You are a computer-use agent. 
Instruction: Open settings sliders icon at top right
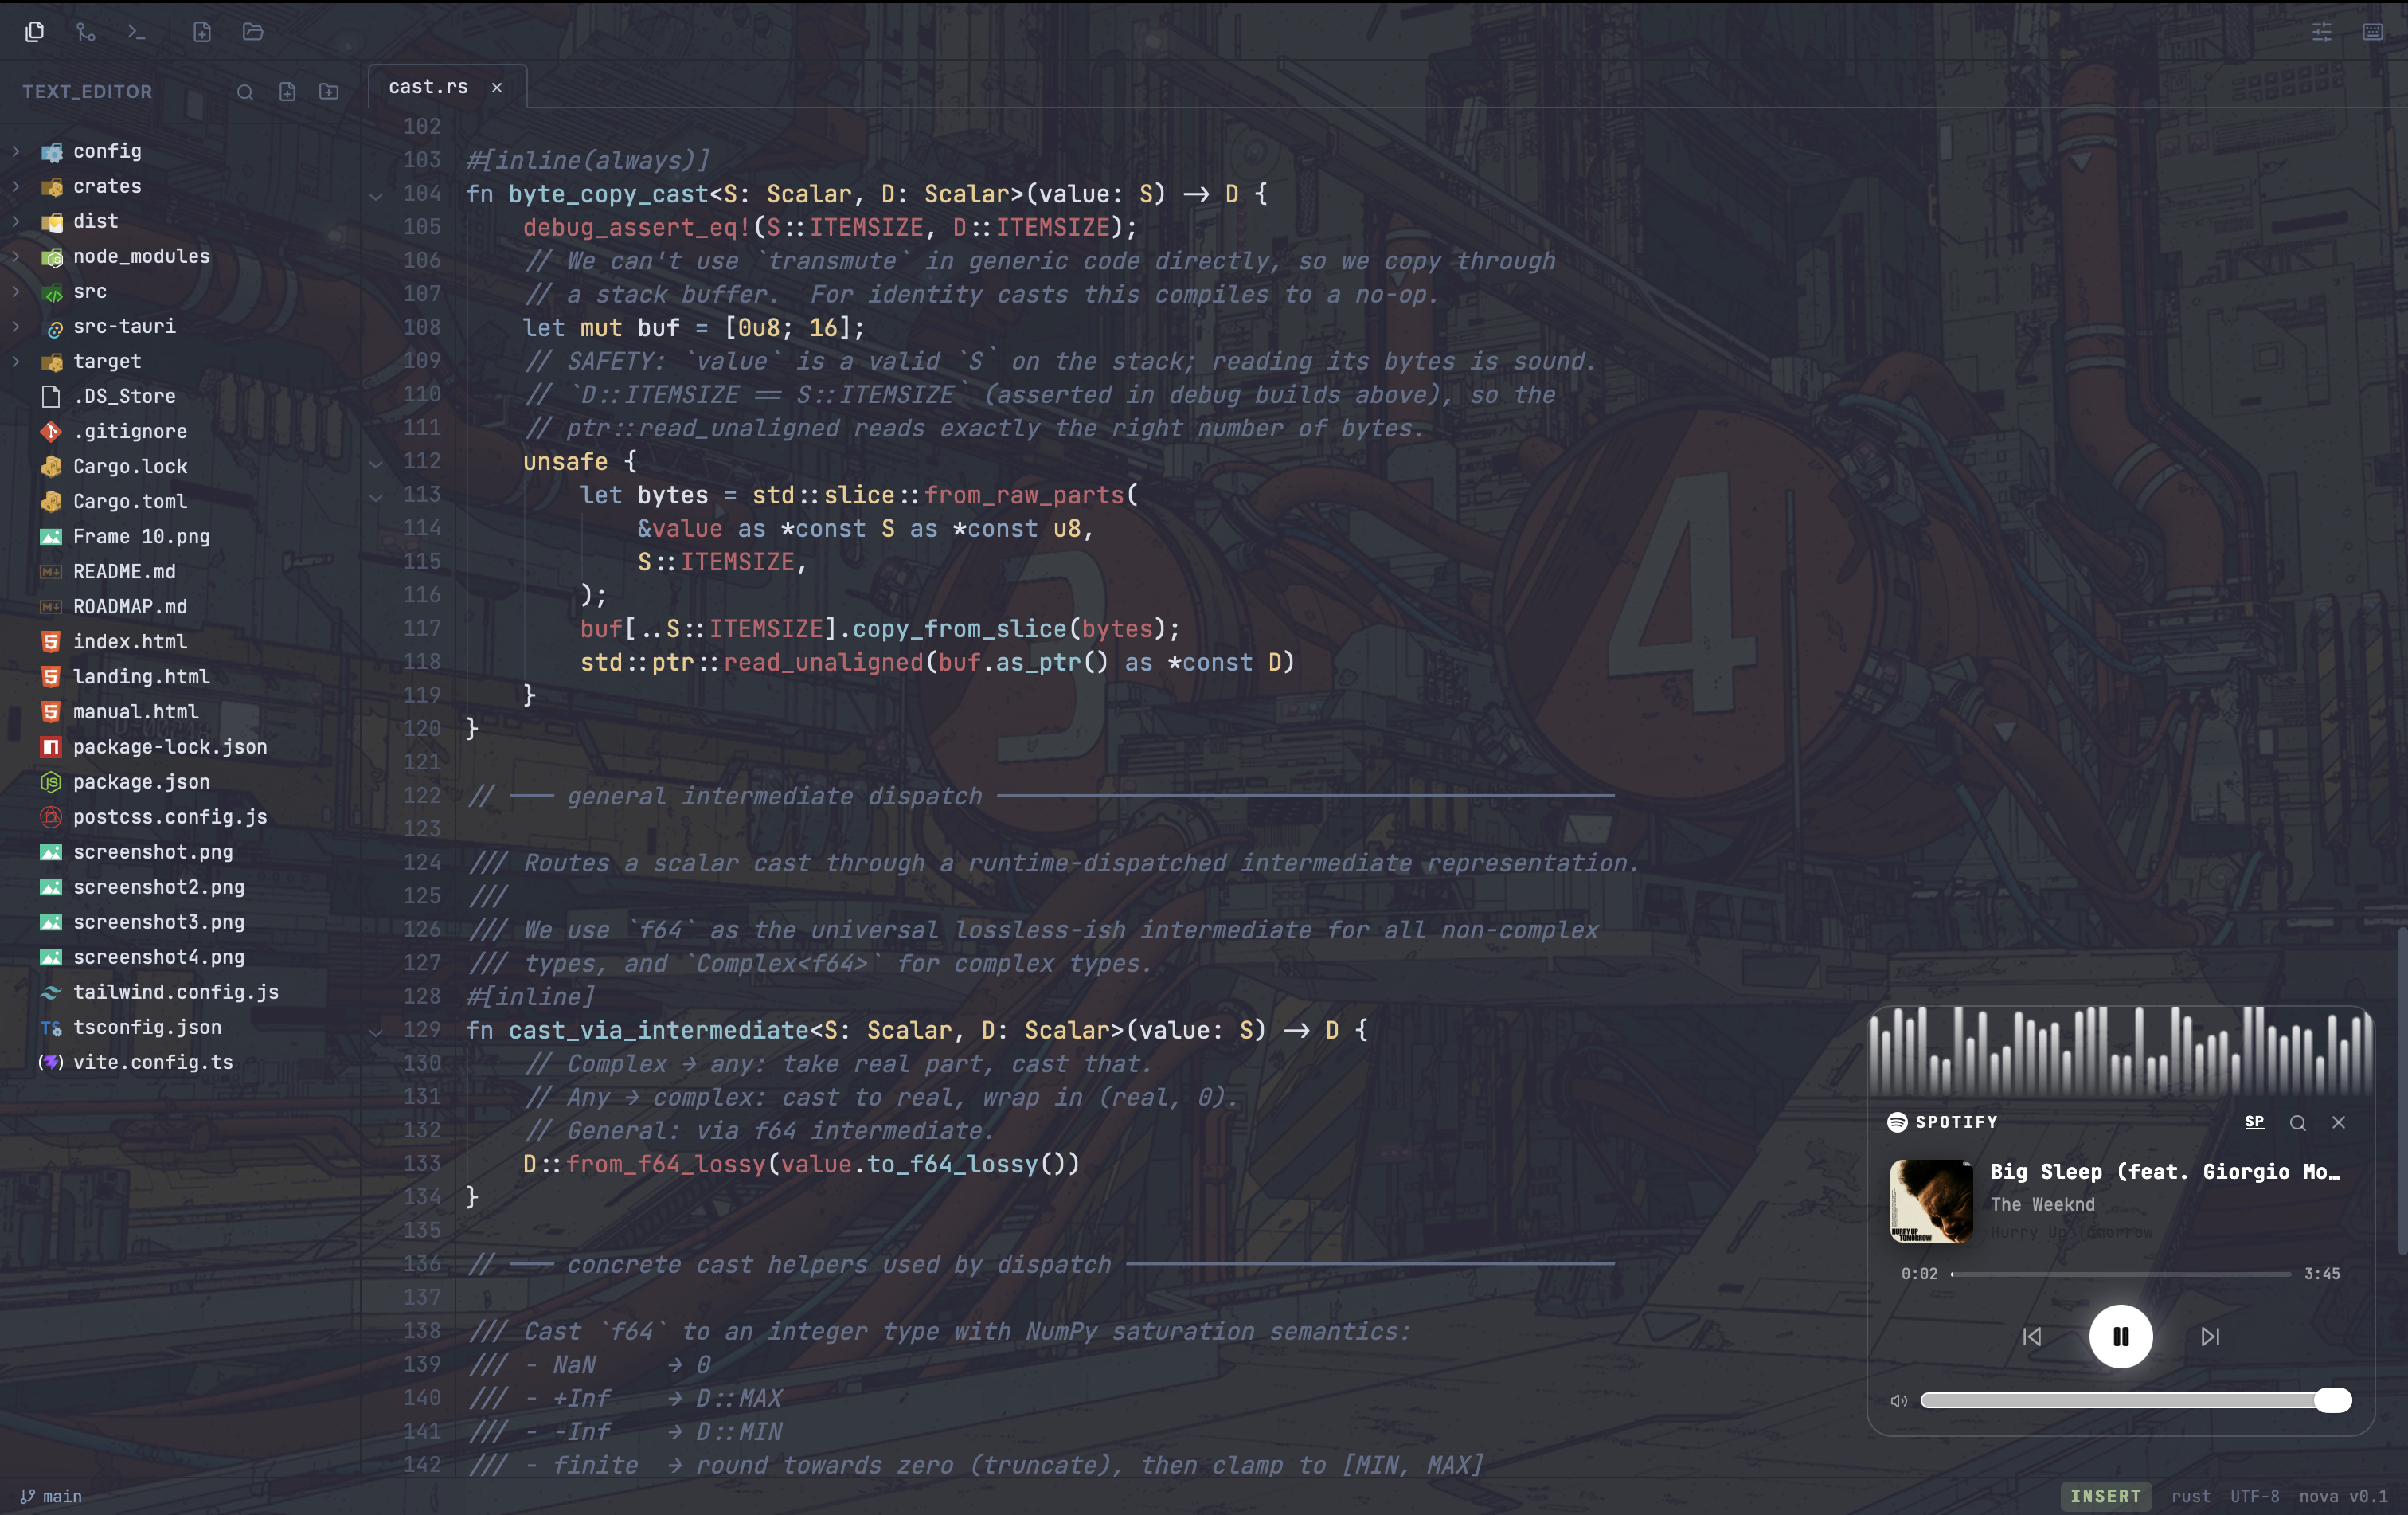(2321, 32)
